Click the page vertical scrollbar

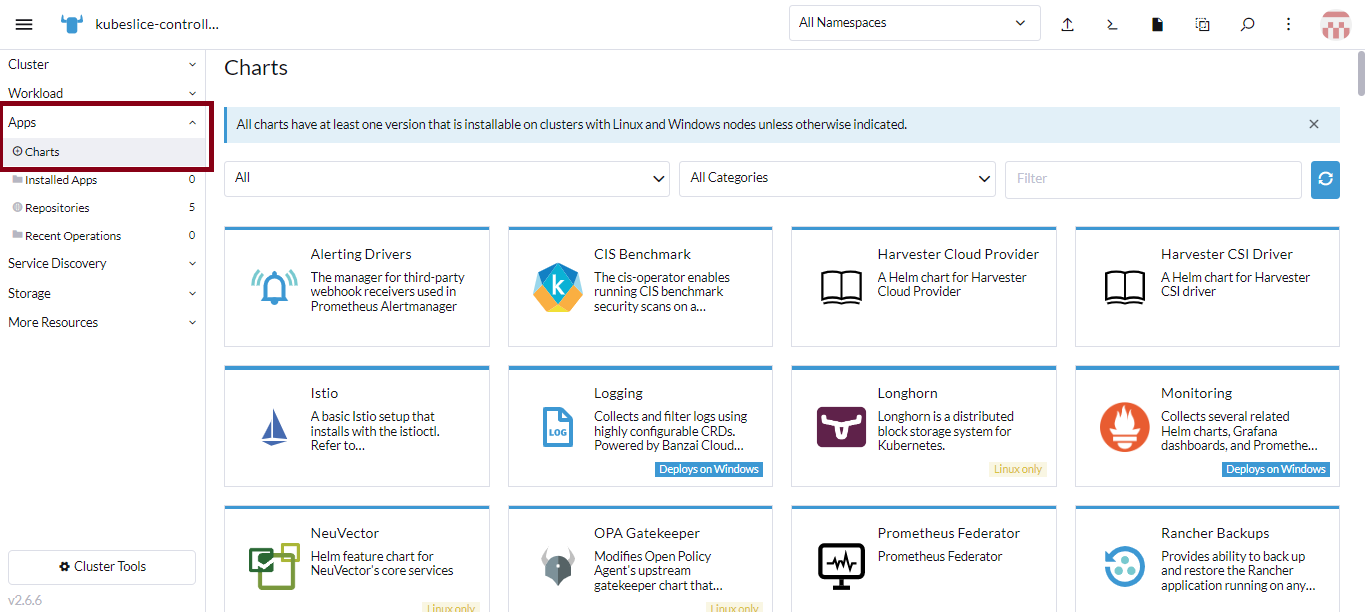click(x=1360, y=73)
